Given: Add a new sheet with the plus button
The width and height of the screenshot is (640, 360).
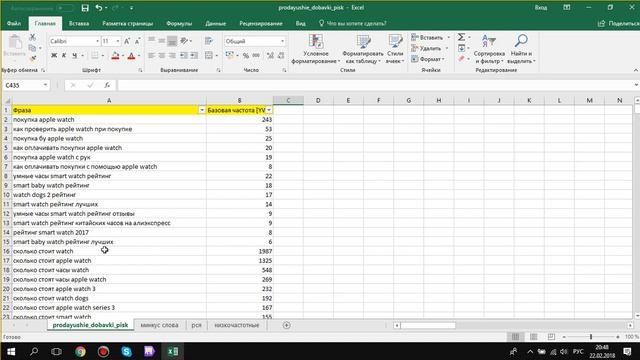Looking at the screenshot, I should click(x=287, y=325).
